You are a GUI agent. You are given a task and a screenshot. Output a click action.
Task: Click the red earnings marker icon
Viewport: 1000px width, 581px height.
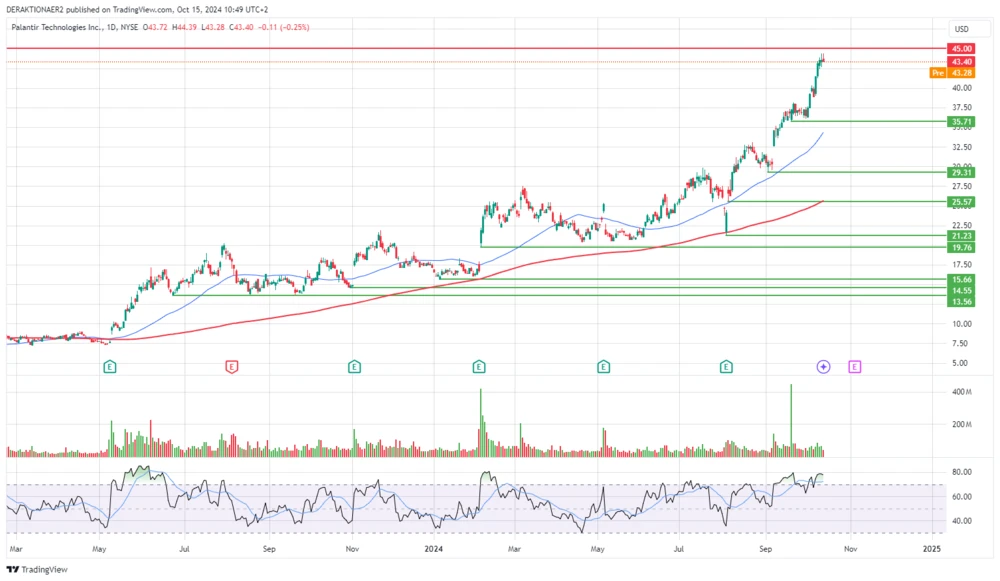[232, 366]
